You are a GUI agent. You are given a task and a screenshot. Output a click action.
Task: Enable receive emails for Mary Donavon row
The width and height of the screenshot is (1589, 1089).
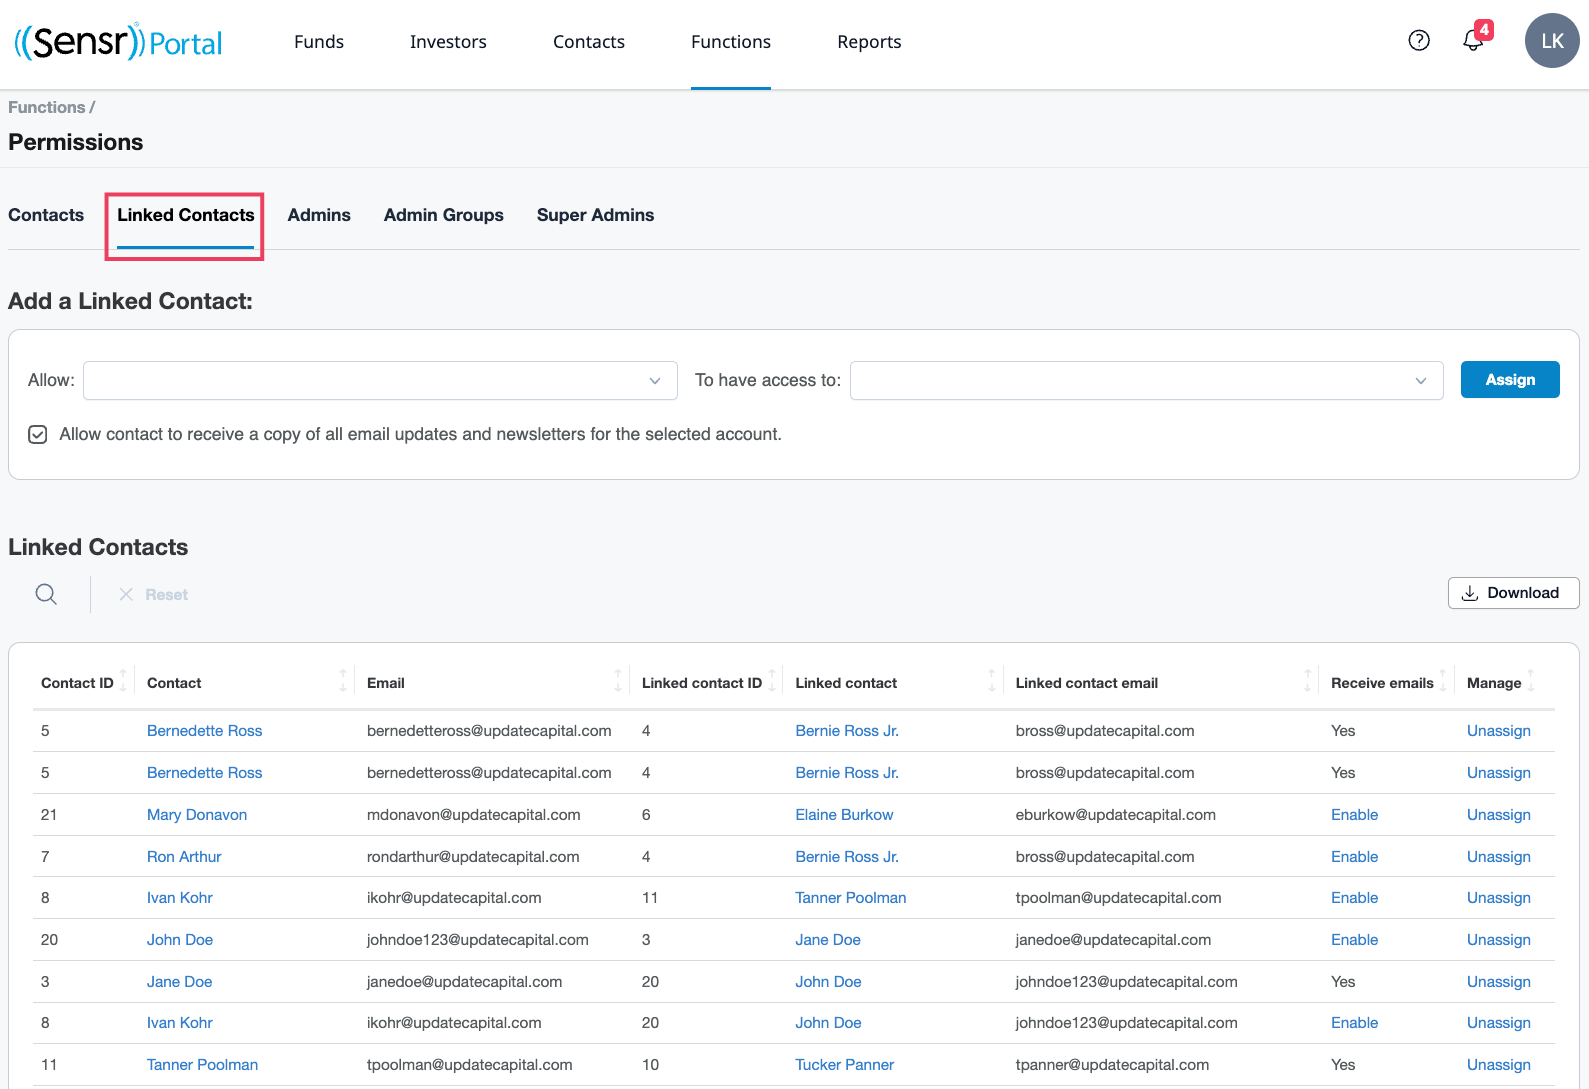click(x=1354, y=815)
